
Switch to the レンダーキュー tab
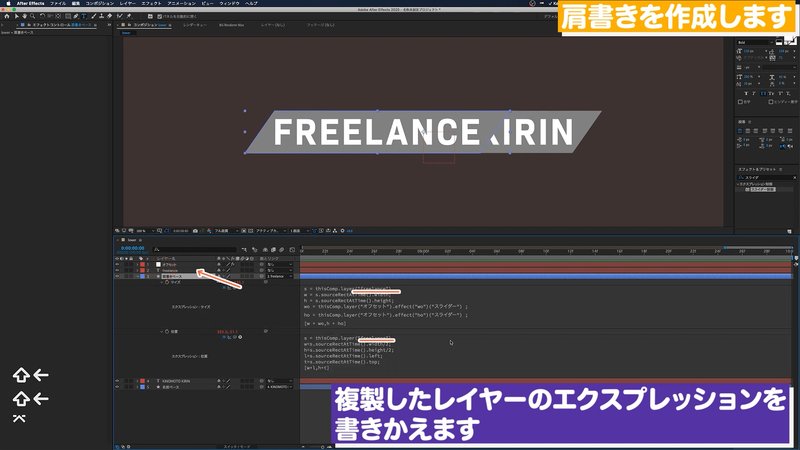click(194, 24)
